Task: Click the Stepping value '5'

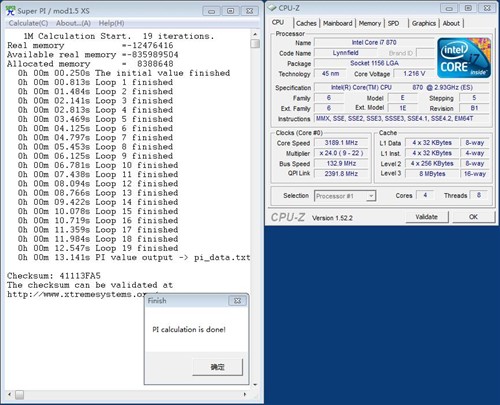Action: click(474, 98)
